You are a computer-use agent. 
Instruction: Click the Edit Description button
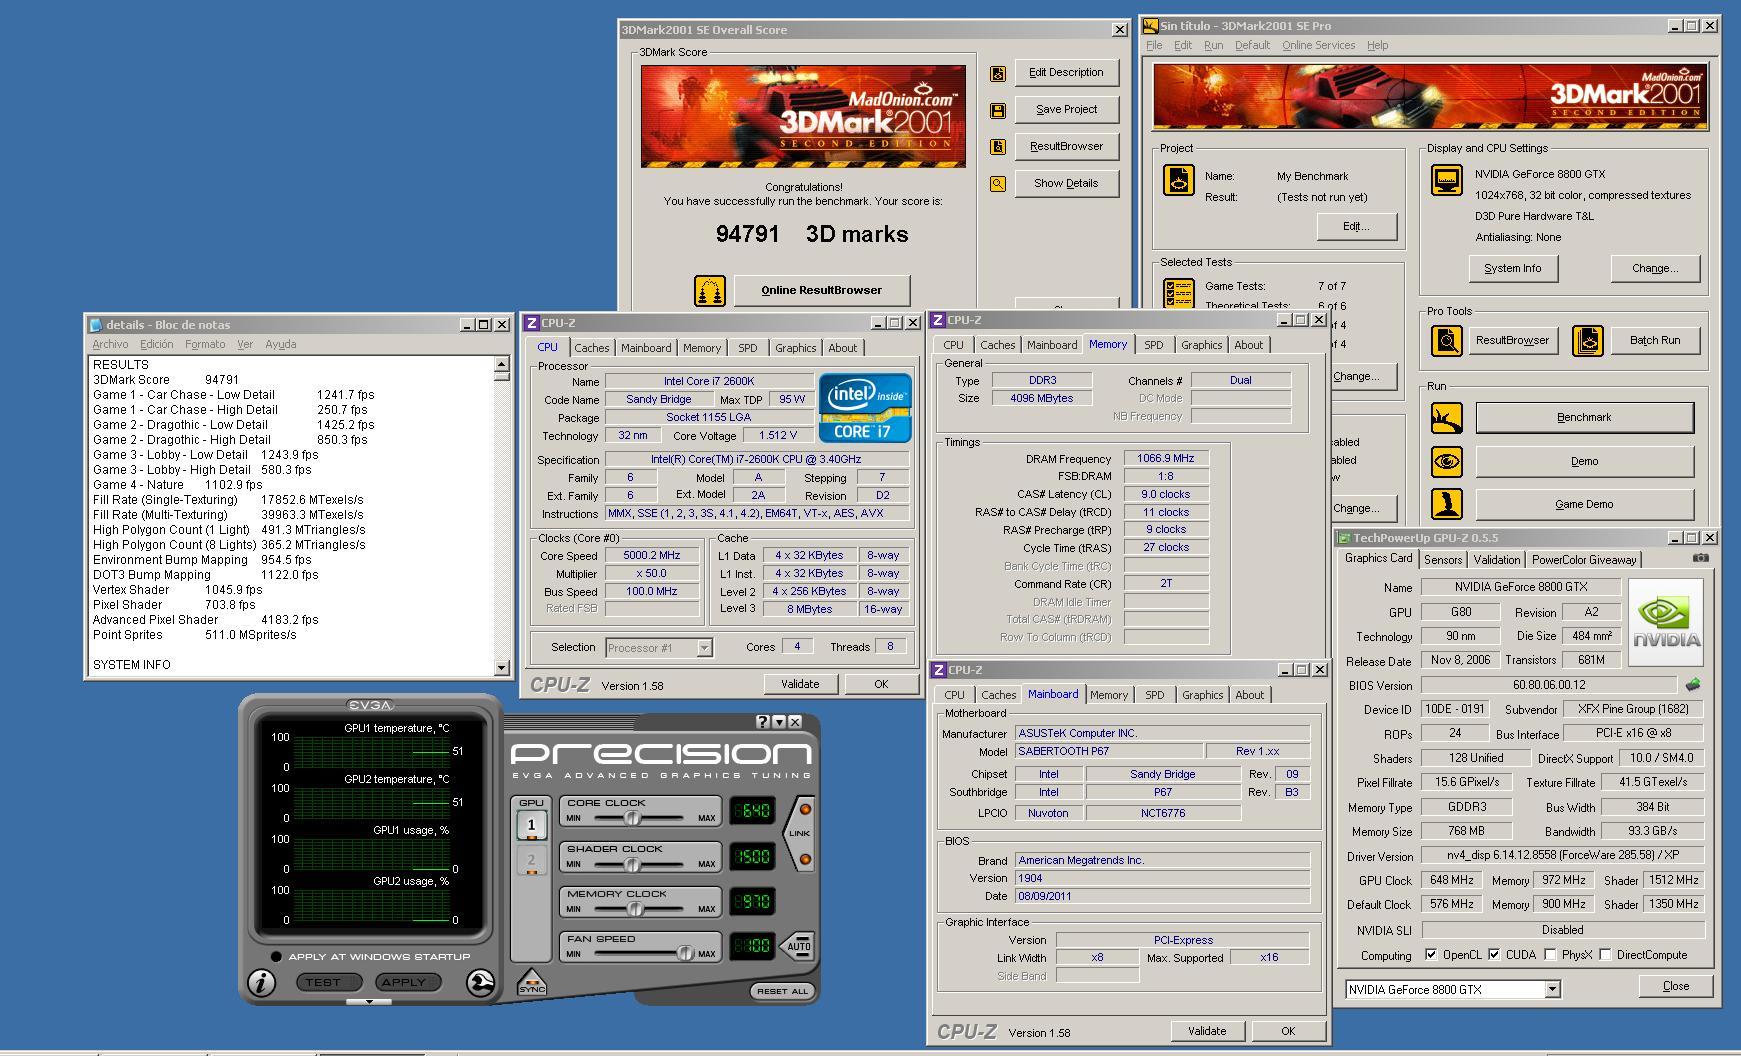[x=1067, y=73]
